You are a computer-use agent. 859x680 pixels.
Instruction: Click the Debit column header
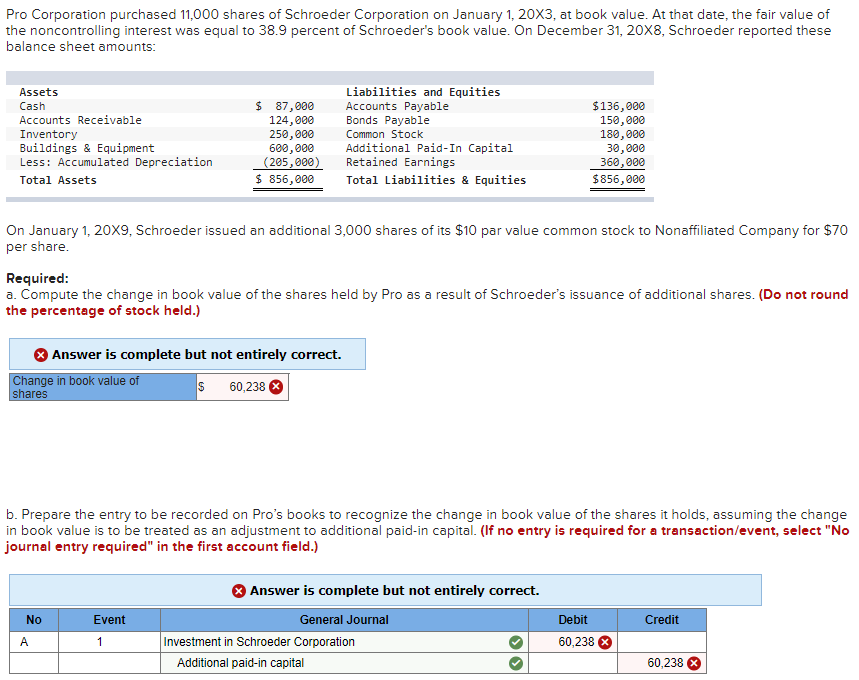[573, 620]
